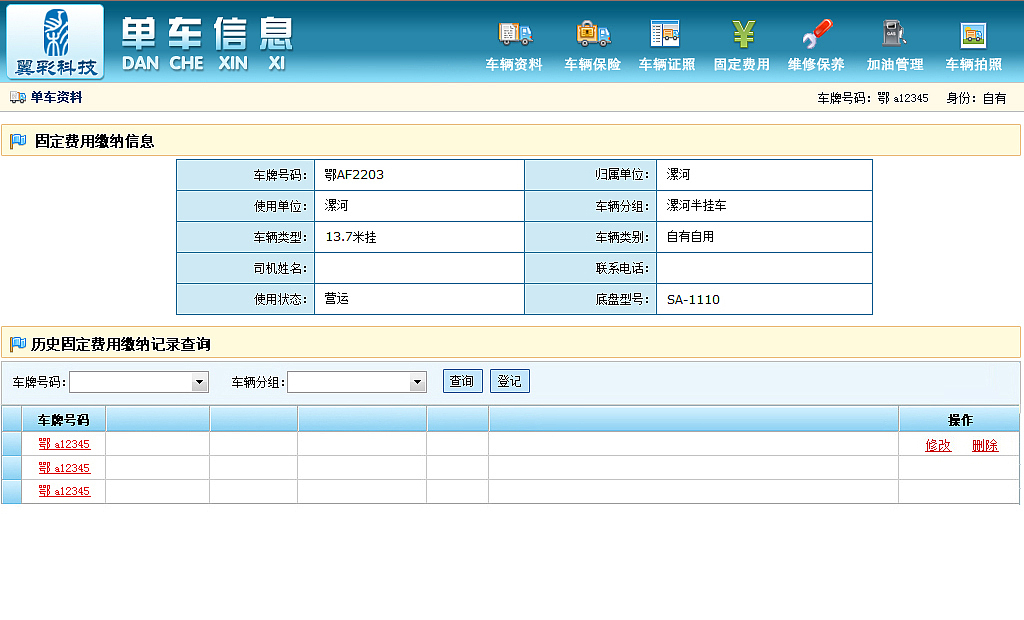The image size is (1024, 620).
Task: Click the 操作 column header
Action: point(959,419)
